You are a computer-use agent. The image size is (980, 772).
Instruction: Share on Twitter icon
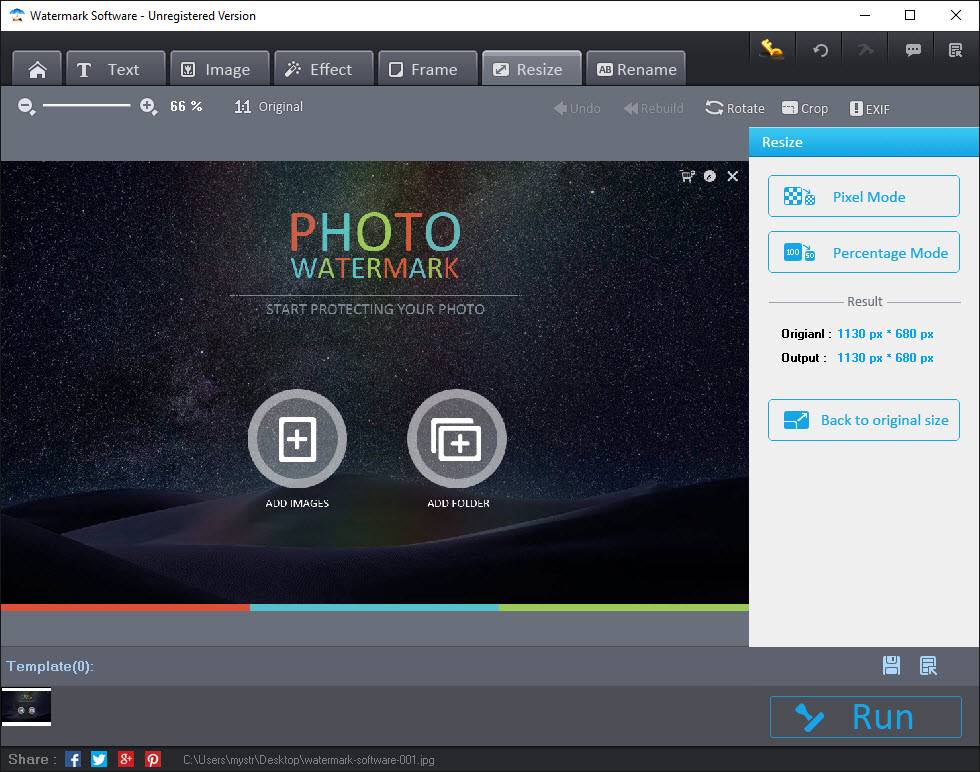99,759
